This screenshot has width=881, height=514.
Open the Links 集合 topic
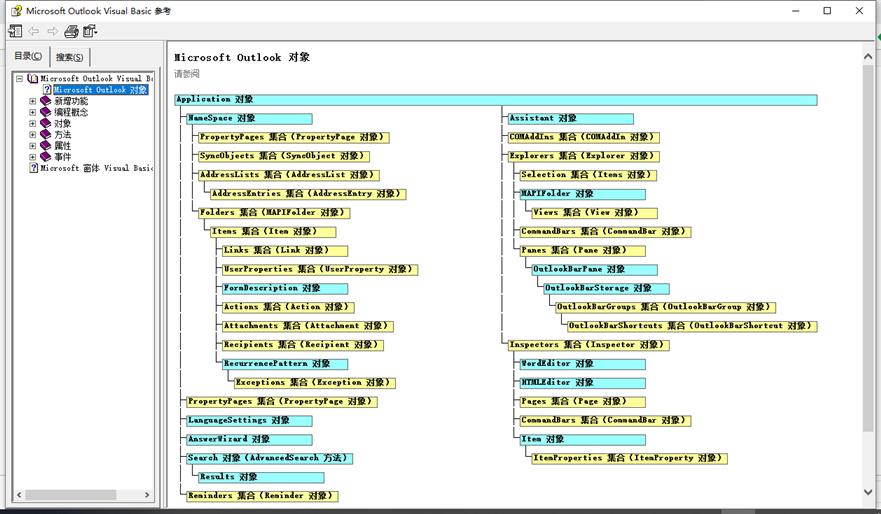tap(285, 251)
